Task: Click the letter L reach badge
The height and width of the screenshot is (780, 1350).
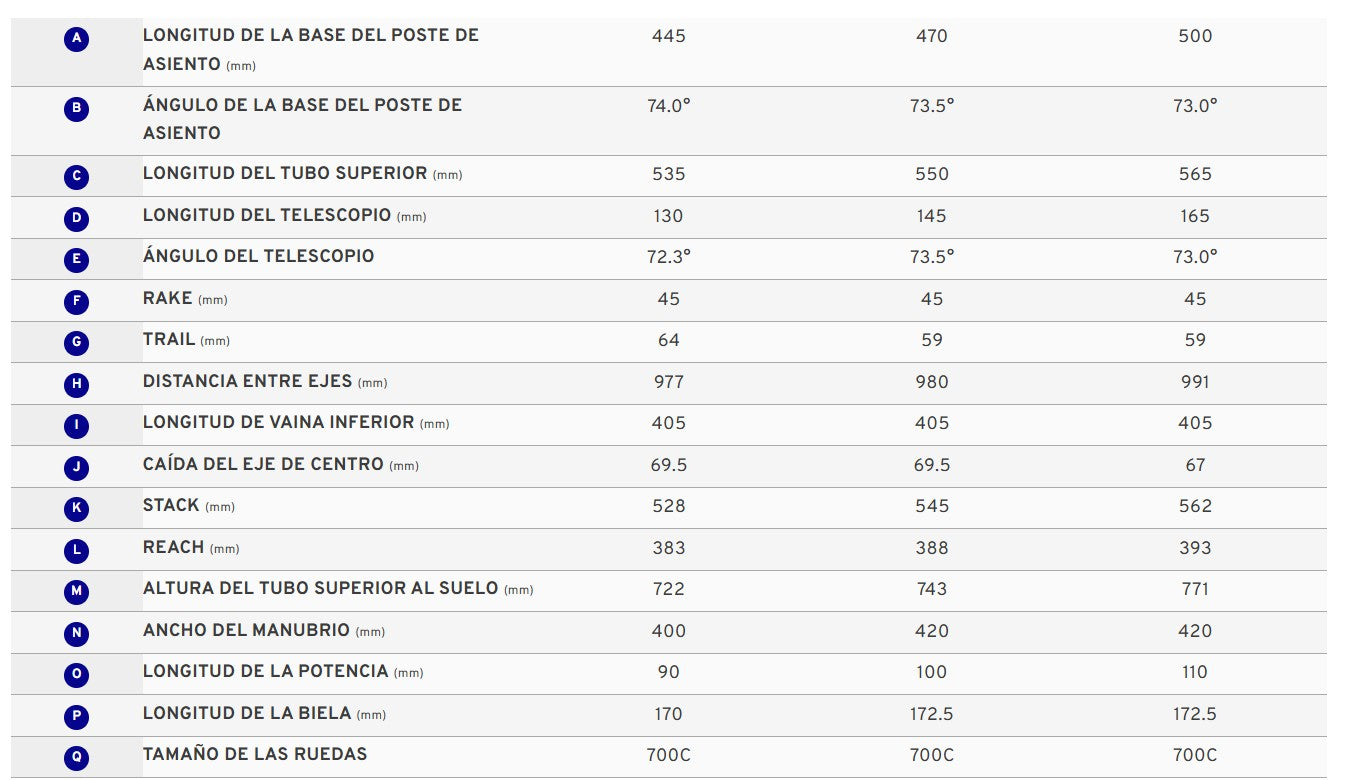Action: 77,550
